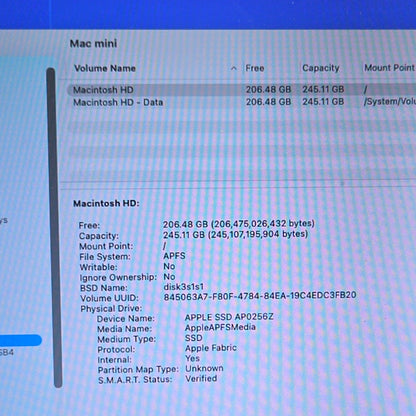Click the disk3s1s1 BSD name value
Screen dimensions: 416x416
[x=183, y=287]
